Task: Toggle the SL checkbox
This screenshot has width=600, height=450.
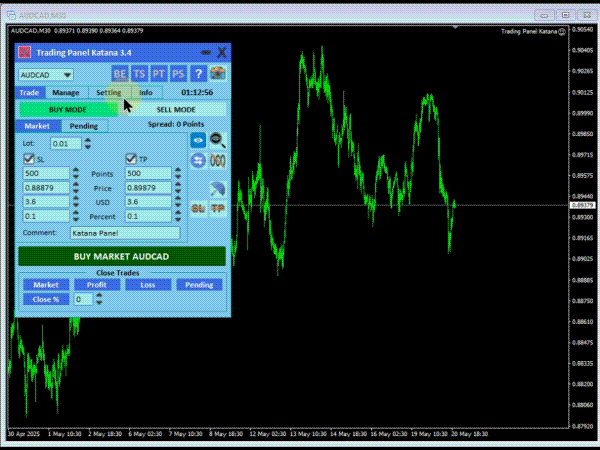Action: [x=29, y=158]
